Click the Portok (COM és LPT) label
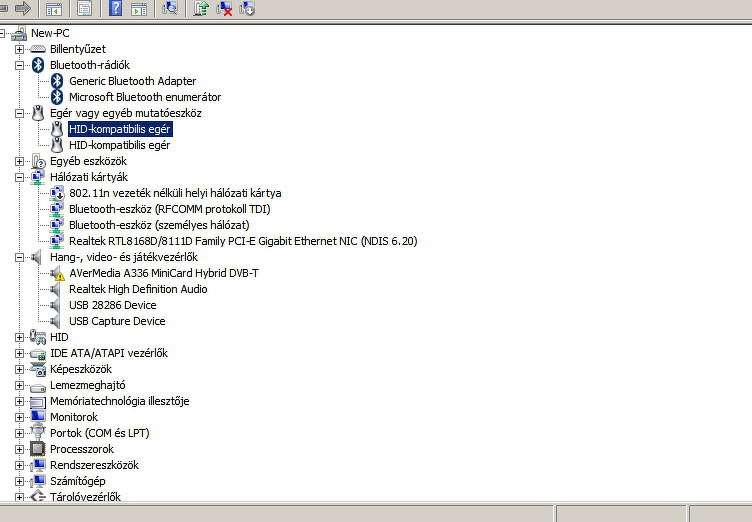The width and height of the screenshot is (752, 522). [100, 433]
